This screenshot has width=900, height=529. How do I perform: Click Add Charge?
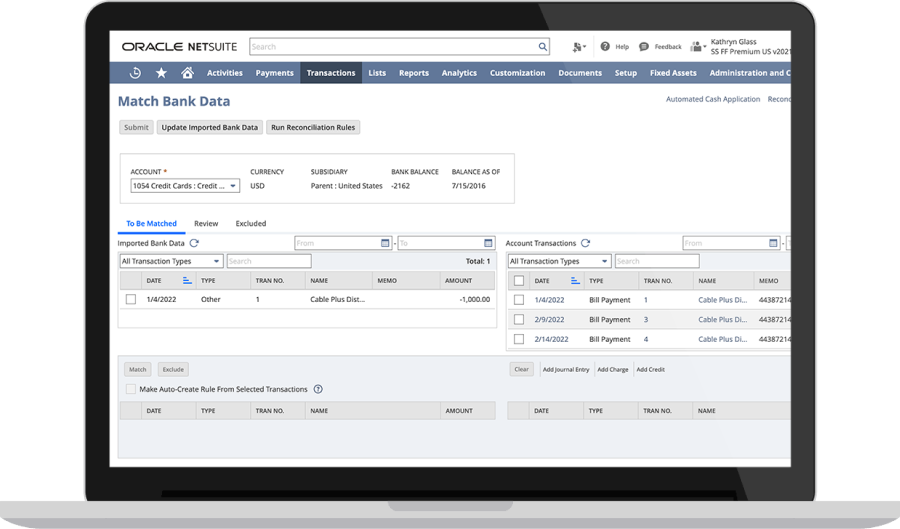click(x=612, y=369)
